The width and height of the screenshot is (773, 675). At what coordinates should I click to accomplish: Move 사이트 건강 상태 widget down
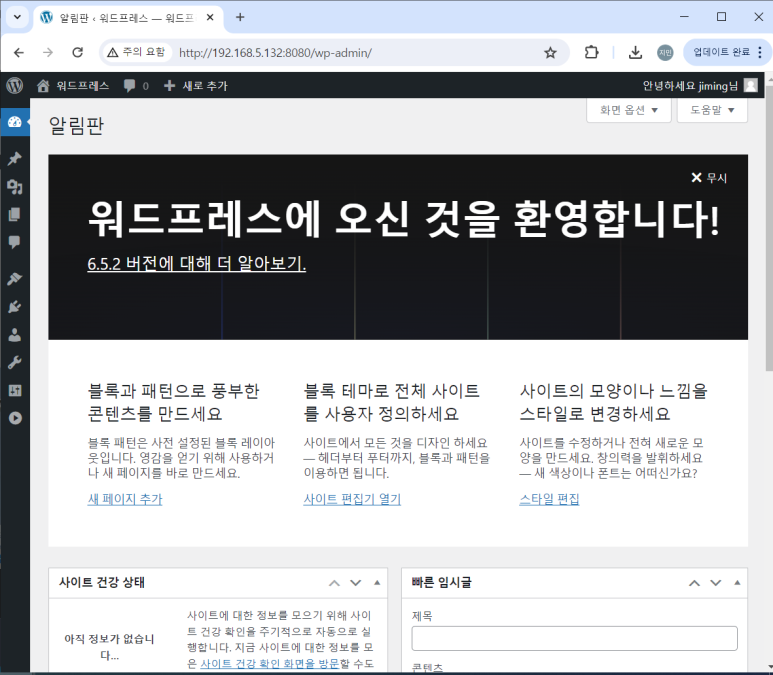click(x=355, y=583)
